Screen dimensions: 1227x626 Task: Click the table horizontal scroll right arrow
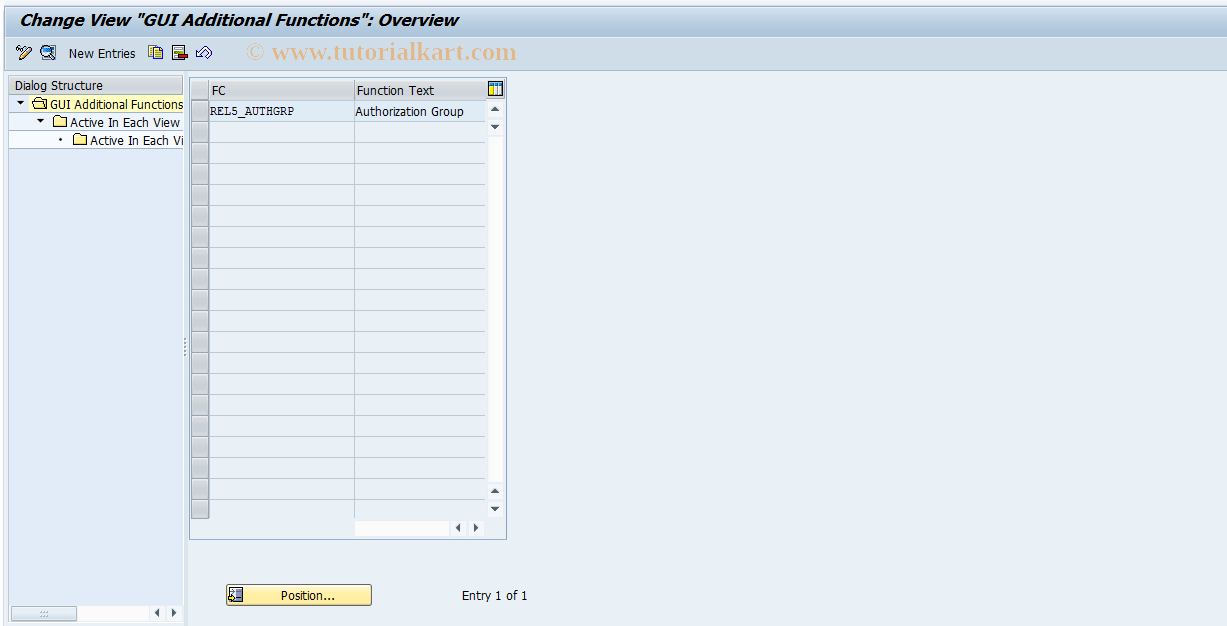(x=476, y=528)
